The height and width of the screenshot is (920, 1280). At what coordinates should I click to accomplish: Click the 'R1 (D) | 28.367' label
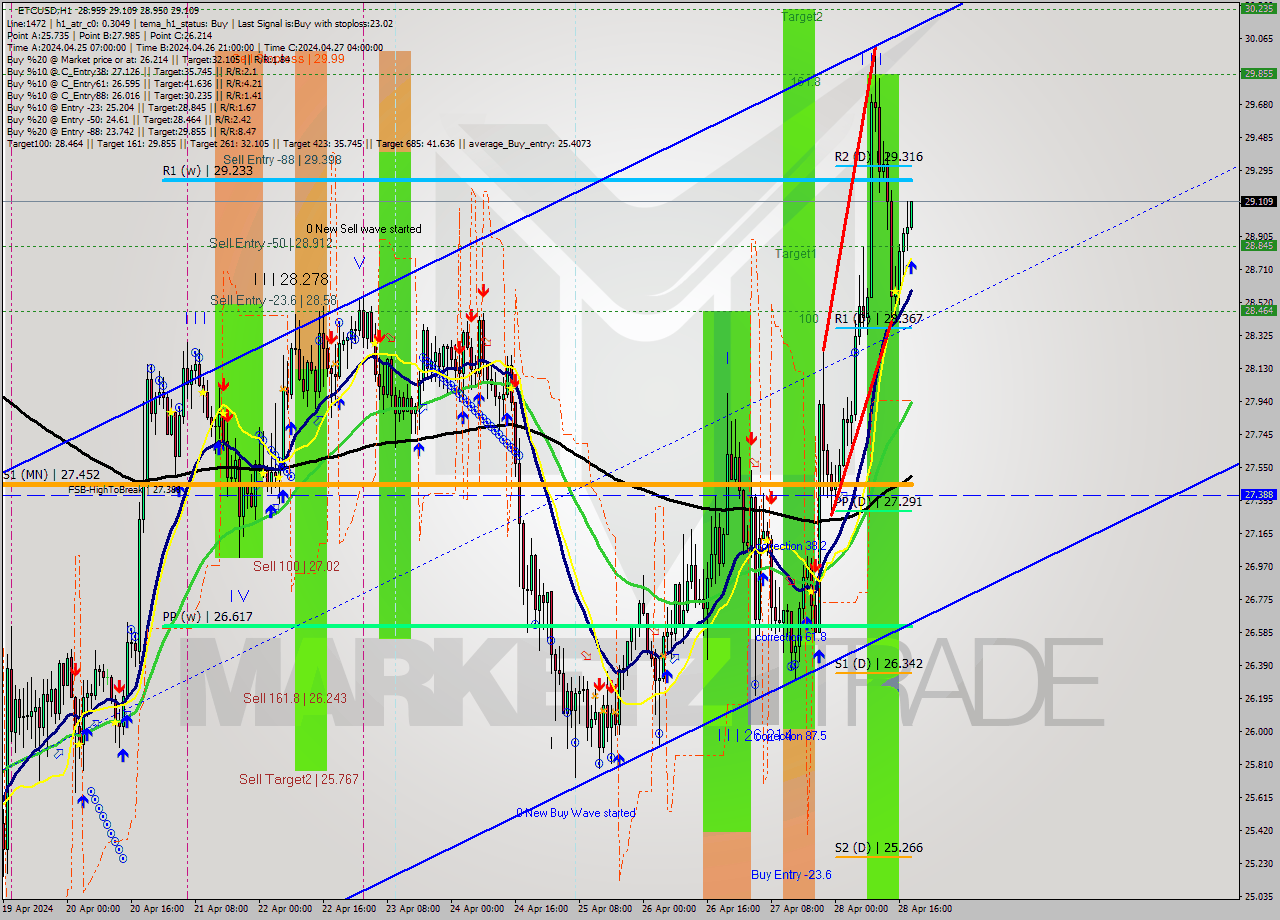click(879, 318)
